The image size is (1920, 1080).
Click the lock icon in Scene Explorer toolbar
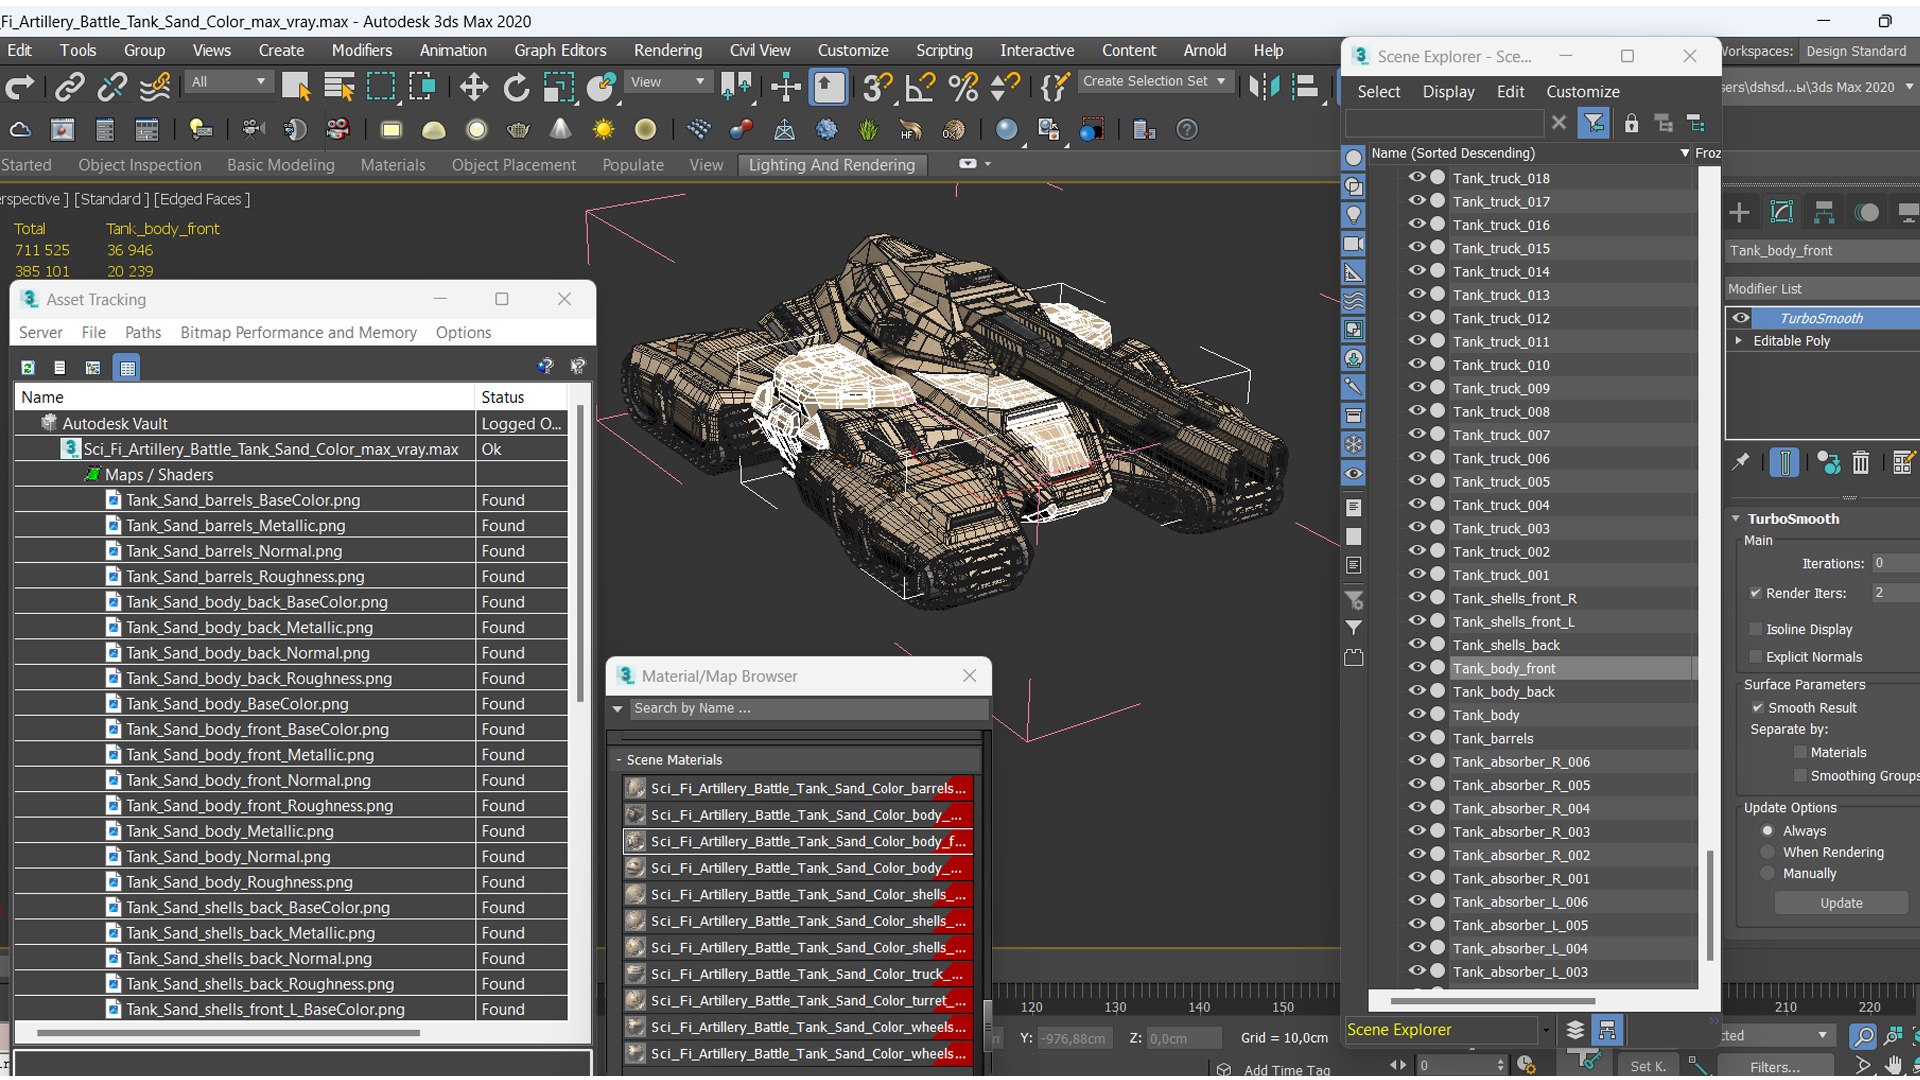(x=1631, y=123)
